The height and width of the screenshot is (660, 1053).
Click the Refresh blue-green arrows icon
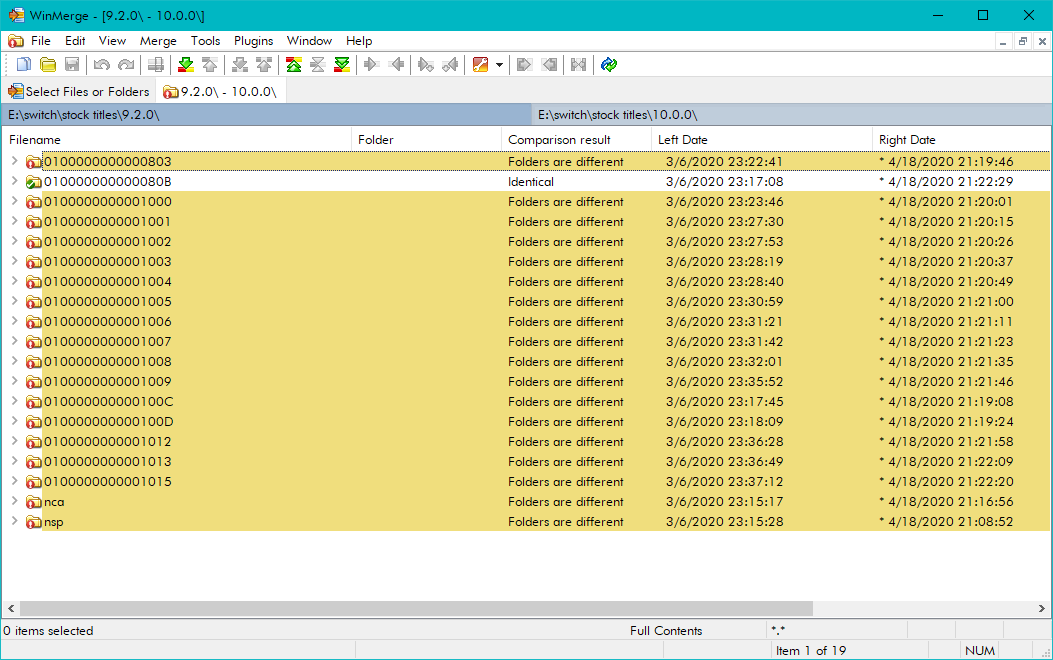coord(609,64)
